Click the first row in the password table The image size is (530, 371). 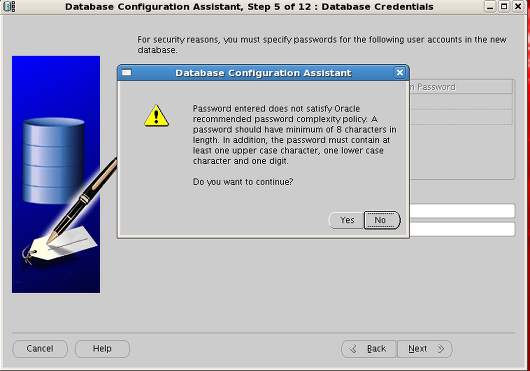click(x=461, y=101)
